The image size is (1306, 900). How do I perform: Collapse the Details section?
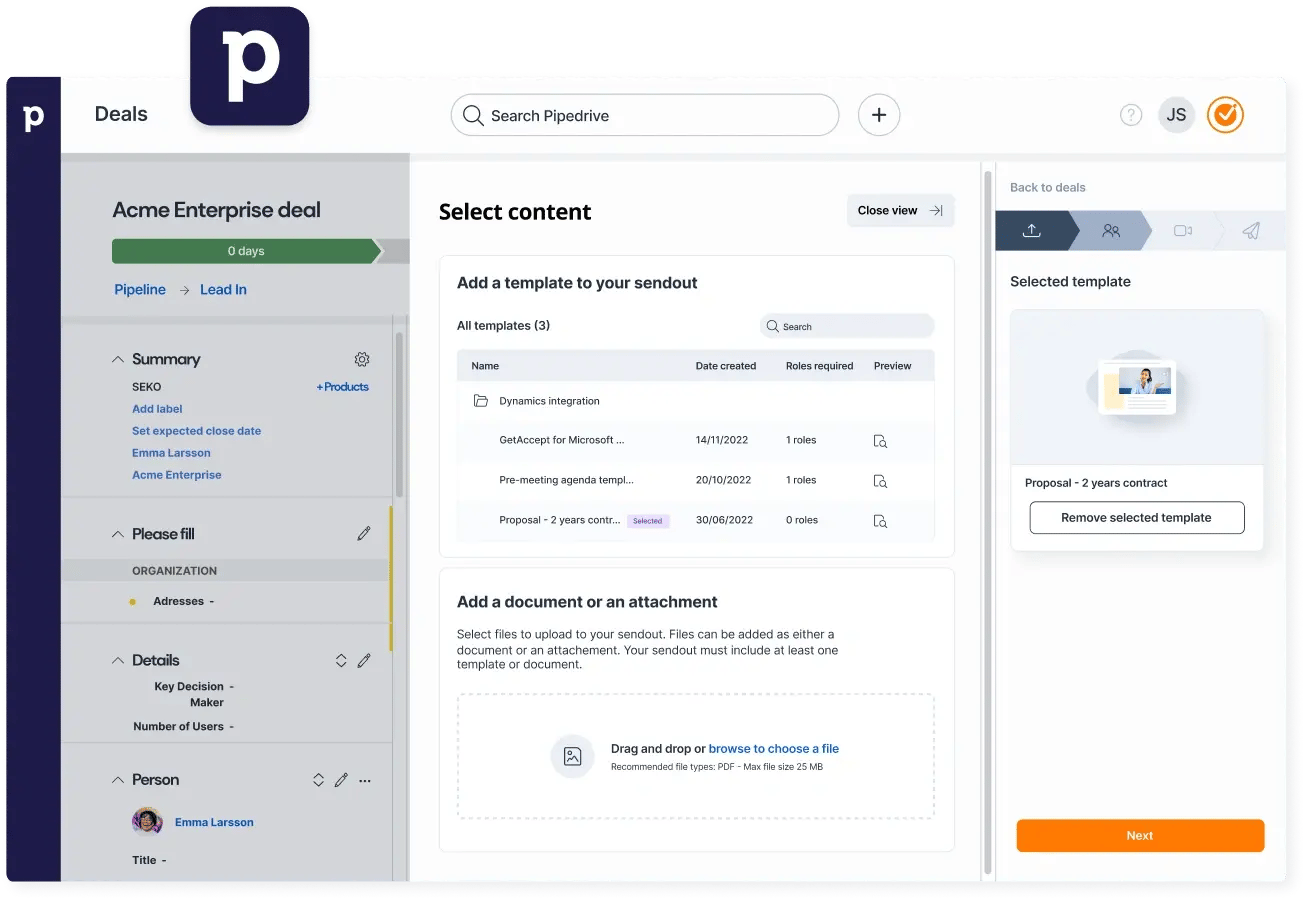[x=118, y=660]
